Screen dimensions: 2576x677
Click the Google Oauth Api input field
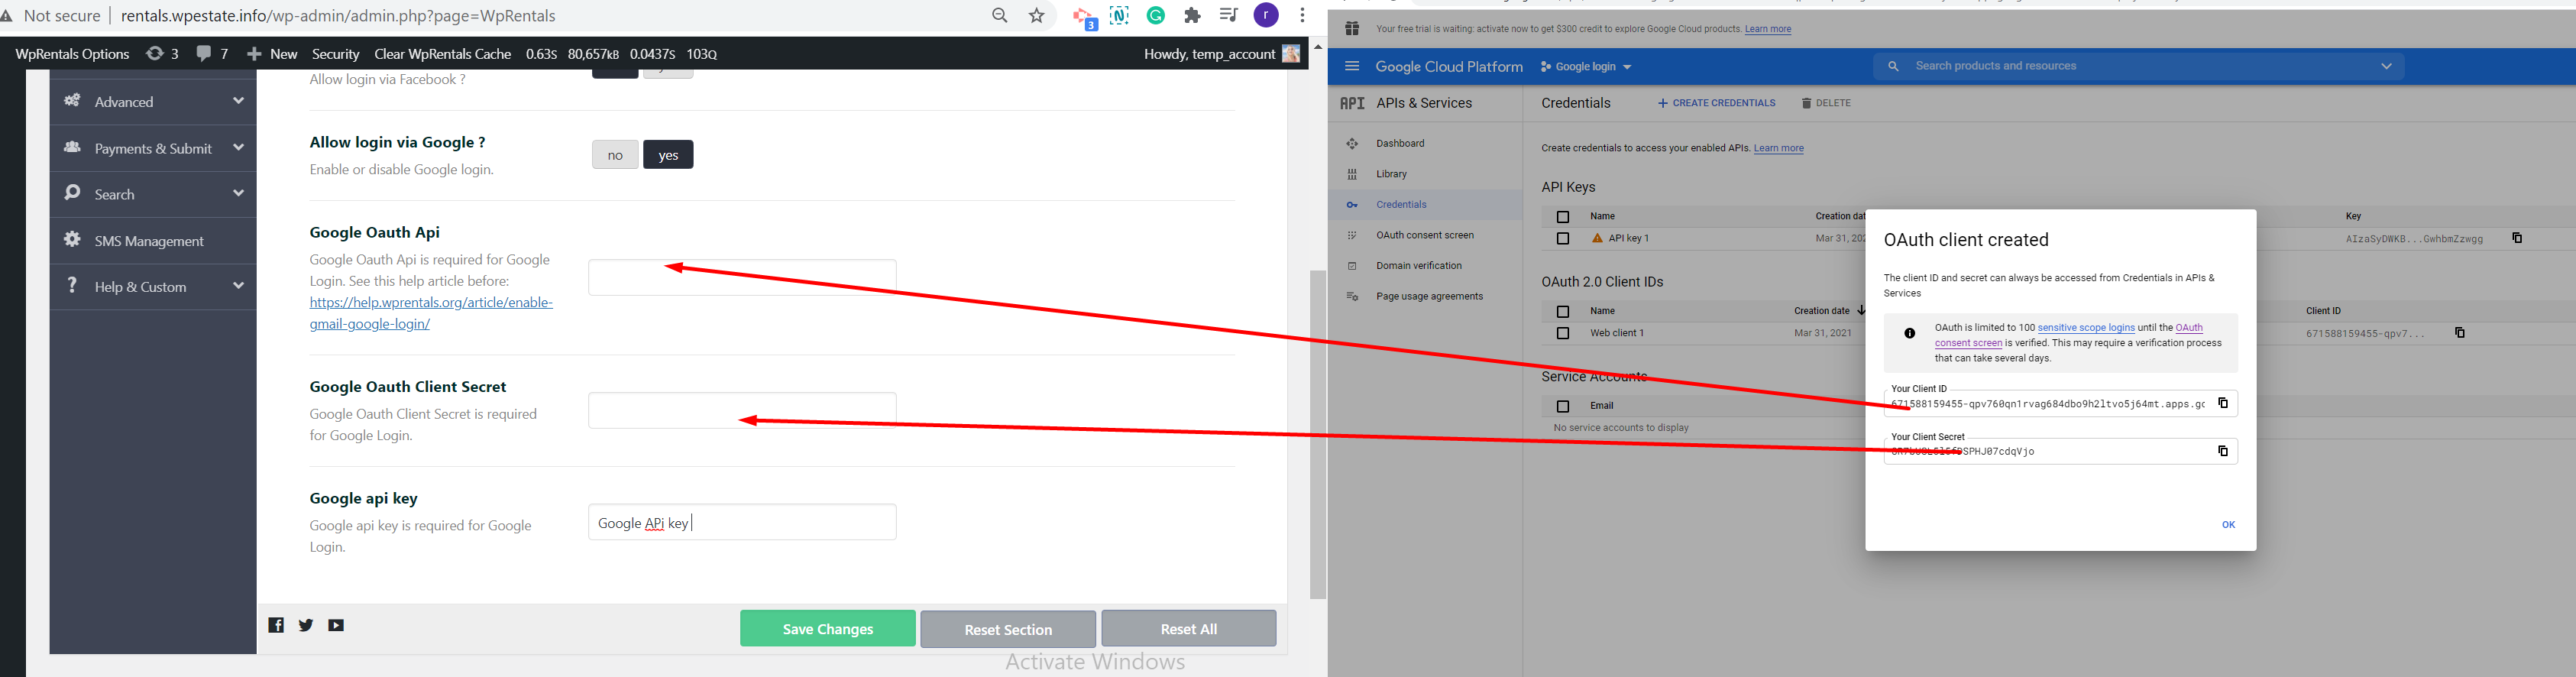(742, 277)
